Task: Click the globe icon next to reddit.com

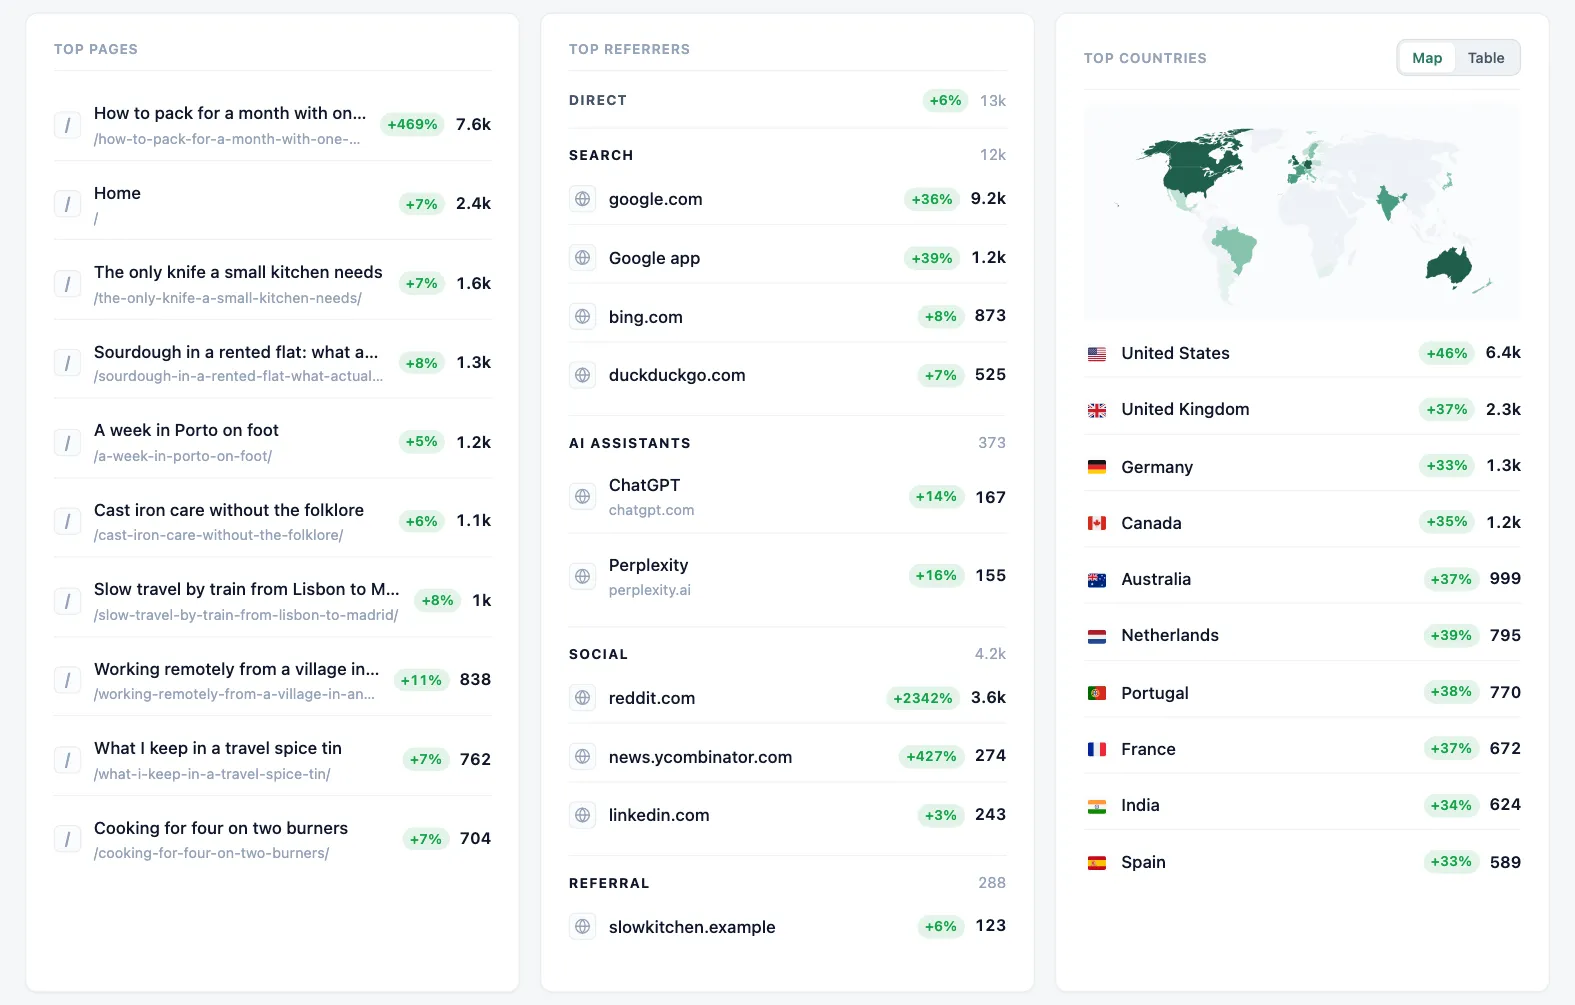Action: coord(583,698)
